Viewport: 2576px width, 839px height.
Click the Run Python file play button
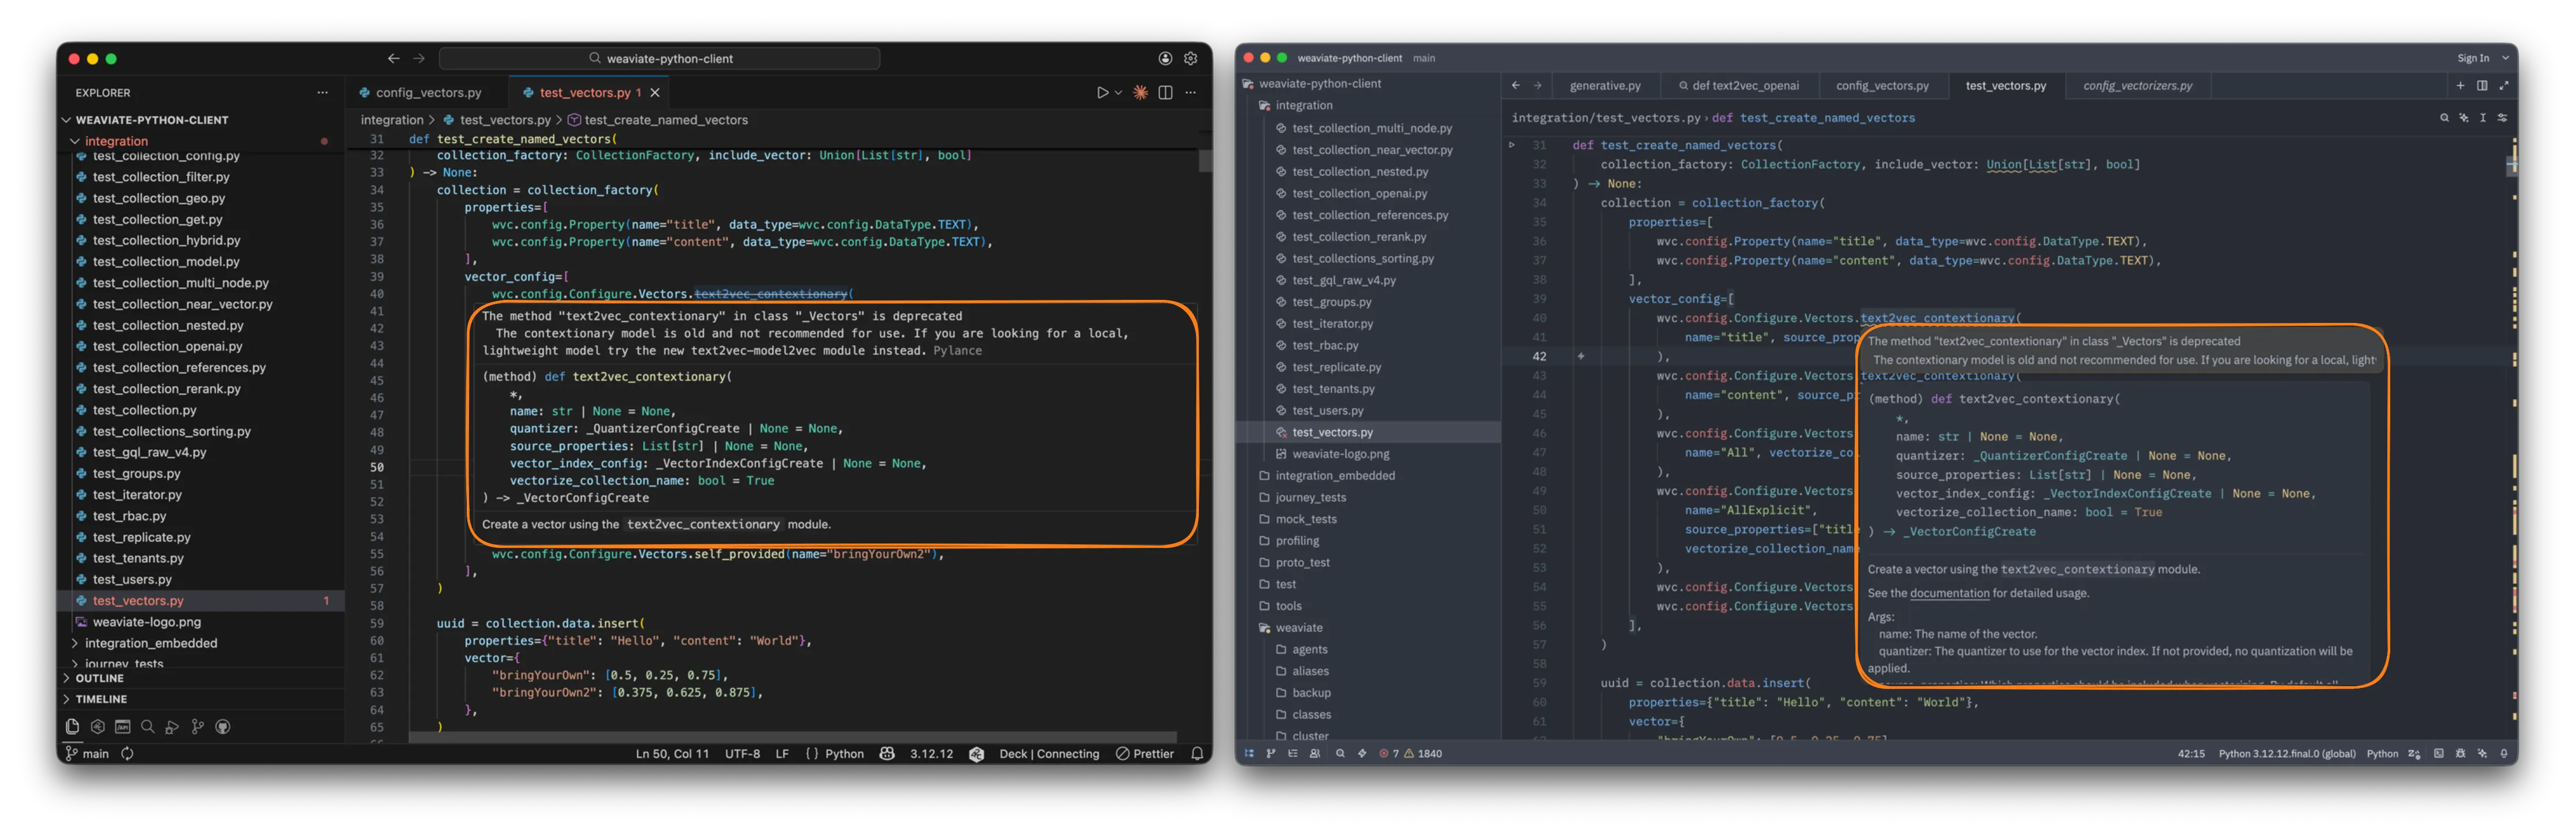tap(1102, 93)
